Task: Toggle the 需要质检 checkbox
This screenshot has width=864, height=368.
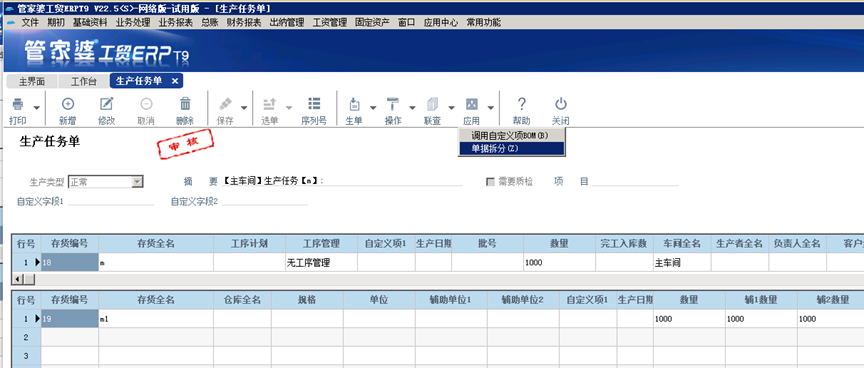Action: coord(490,182)
